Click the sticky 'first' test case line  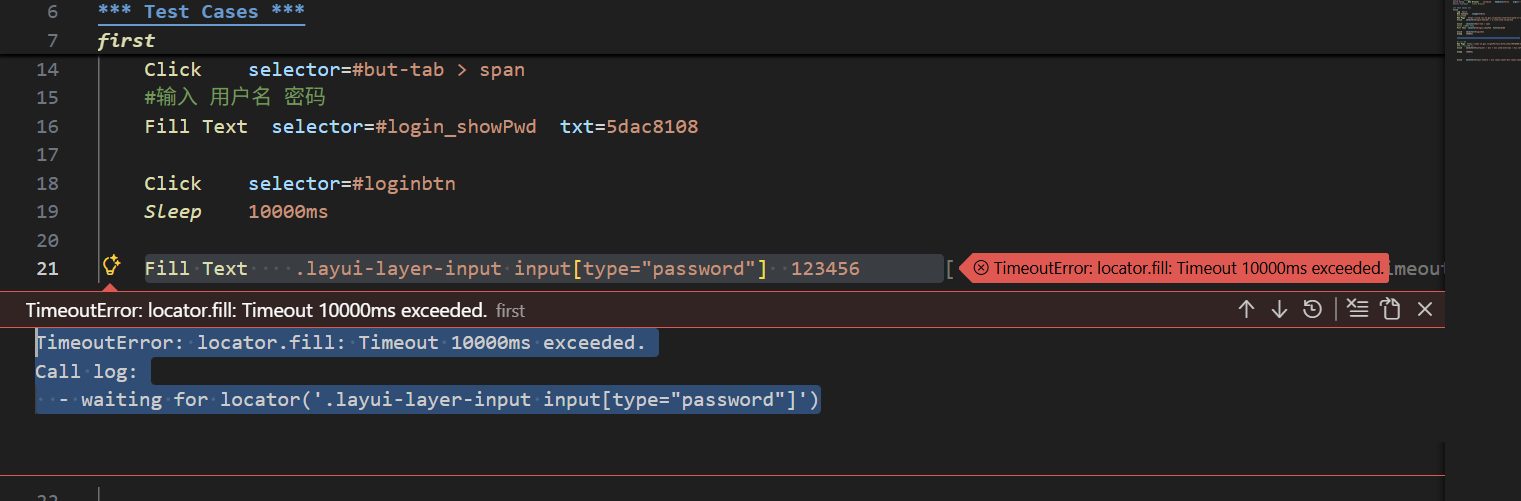tap(126, 41)
